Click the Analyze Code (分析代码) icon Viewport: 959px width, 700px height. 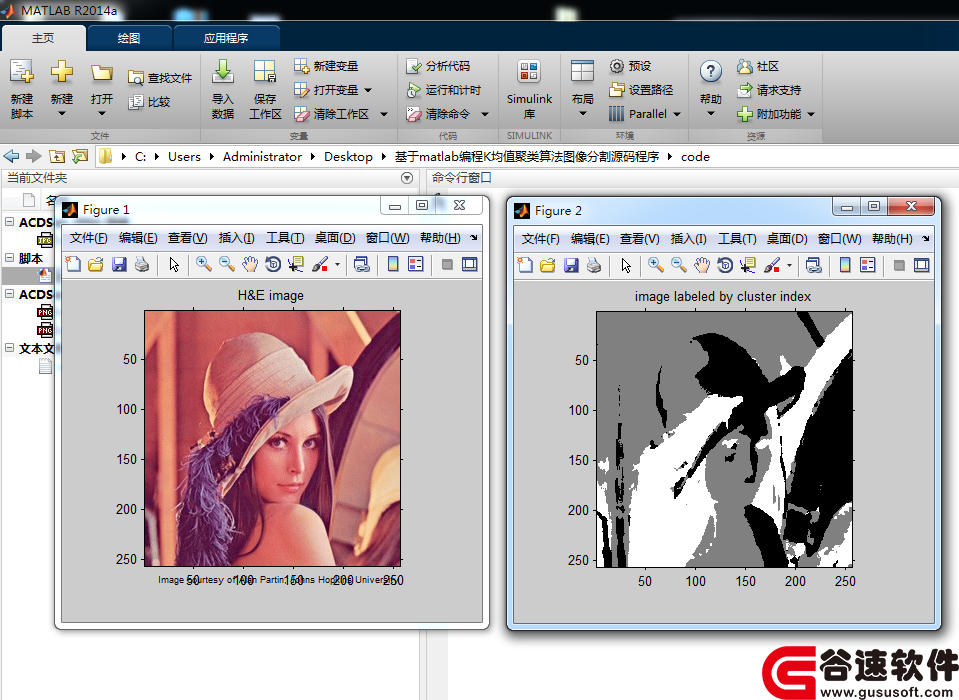click(x=413, y=66)
